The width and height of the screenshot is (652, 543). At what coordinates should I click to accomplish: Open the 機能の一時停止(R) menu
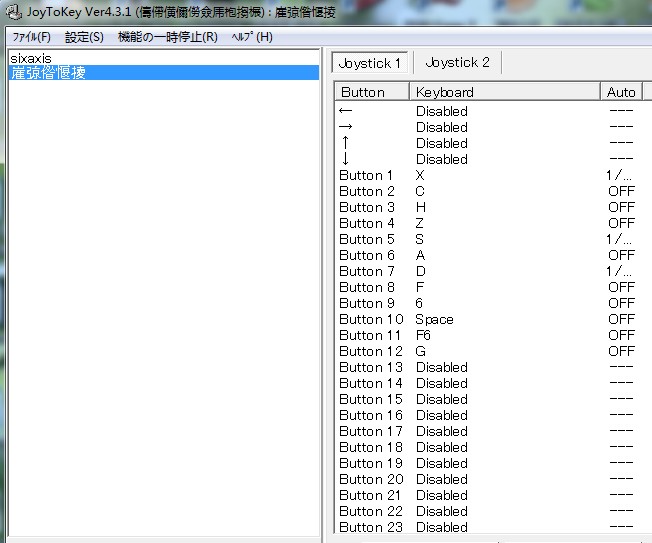coord(167,37)
